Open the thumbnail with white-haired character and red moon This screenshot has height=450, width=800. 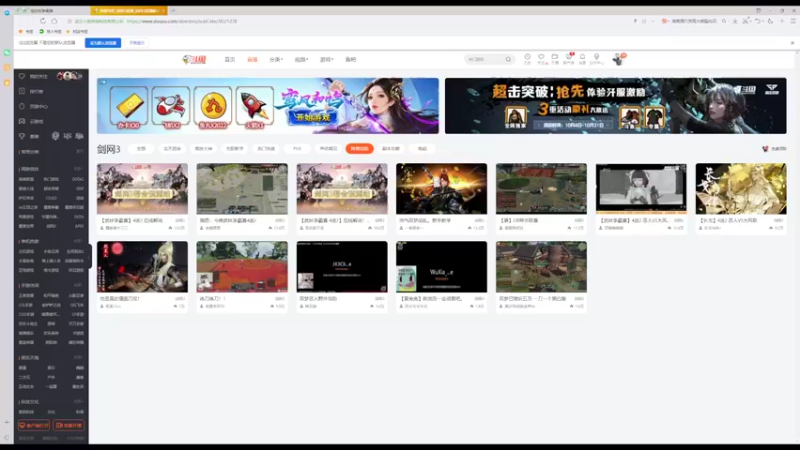tap(142, 267)
